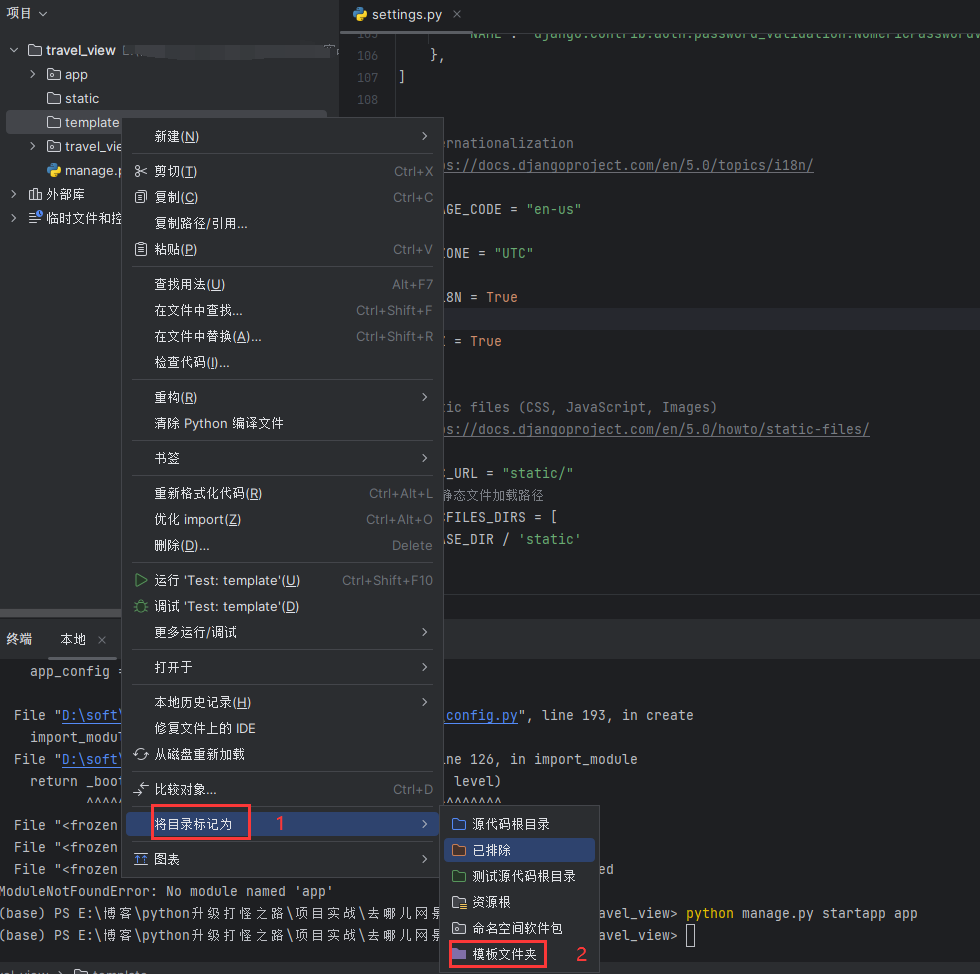The image size is (980, 974).
Task: Click line number 107 in the gutter
Action: point(368,78)
